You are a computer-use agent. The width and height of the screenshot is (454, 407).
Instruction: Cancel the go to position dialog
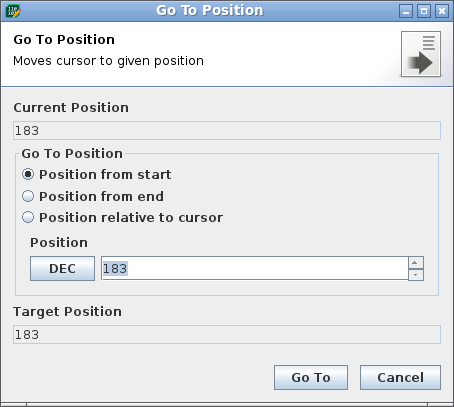click(x=400, y=377)
